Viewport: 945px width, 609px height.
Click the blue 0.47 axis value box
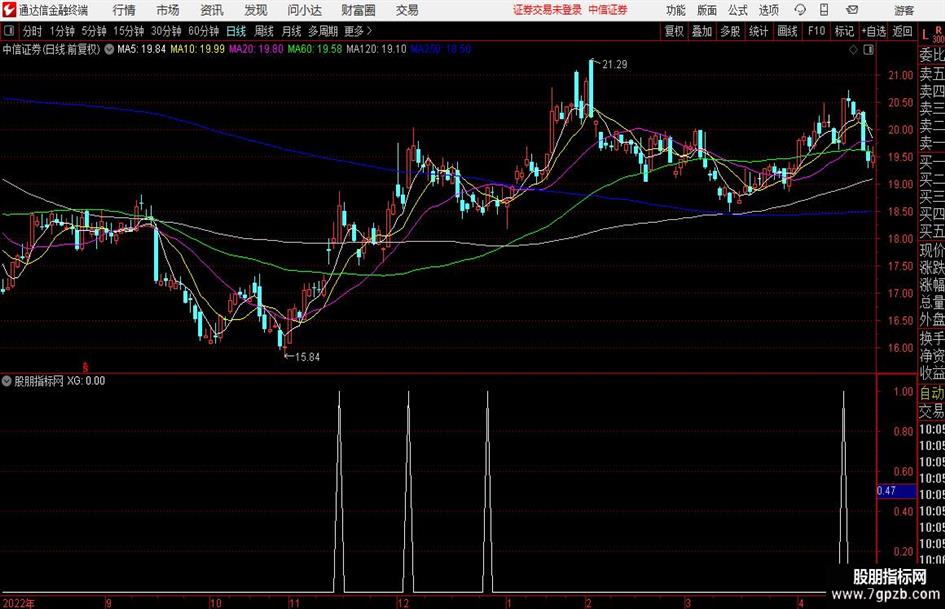(896, 491)
